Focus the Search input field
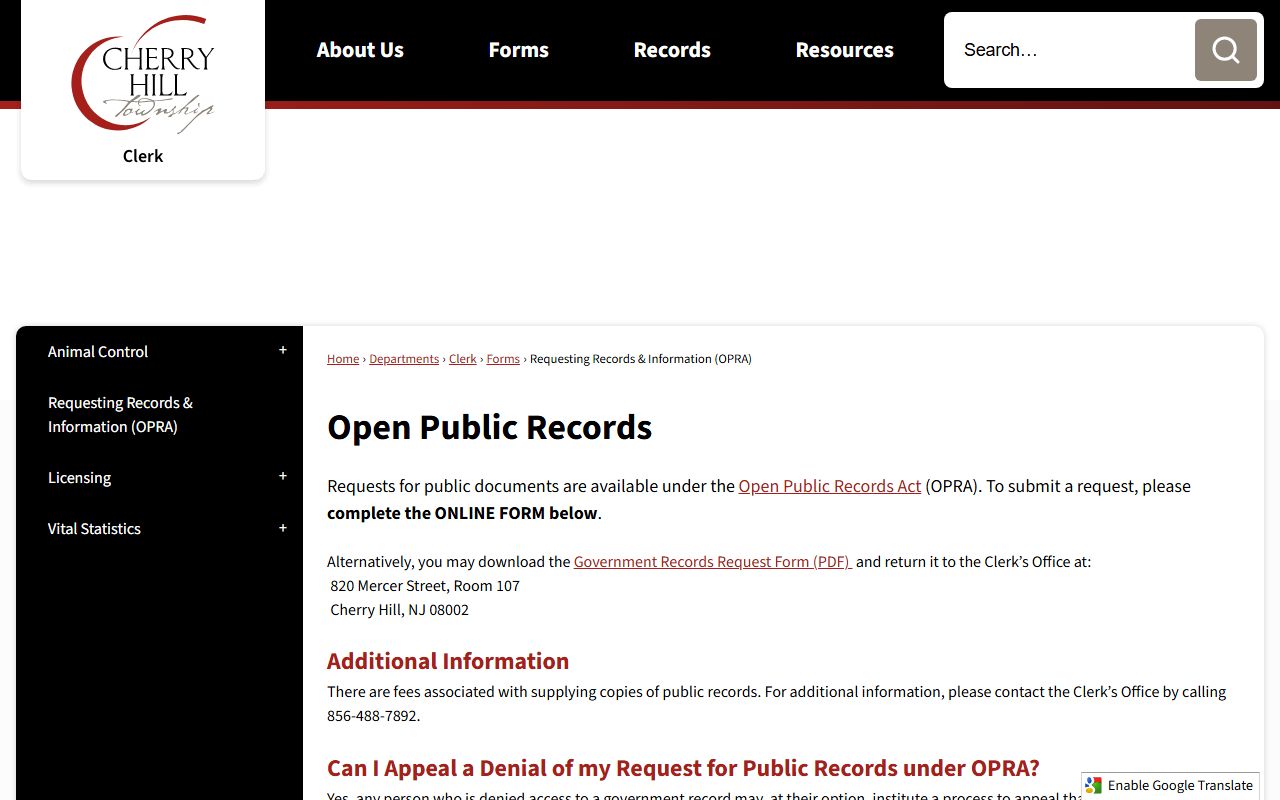The width and height of the screenshot is (1280, 800). point(1070,50)
